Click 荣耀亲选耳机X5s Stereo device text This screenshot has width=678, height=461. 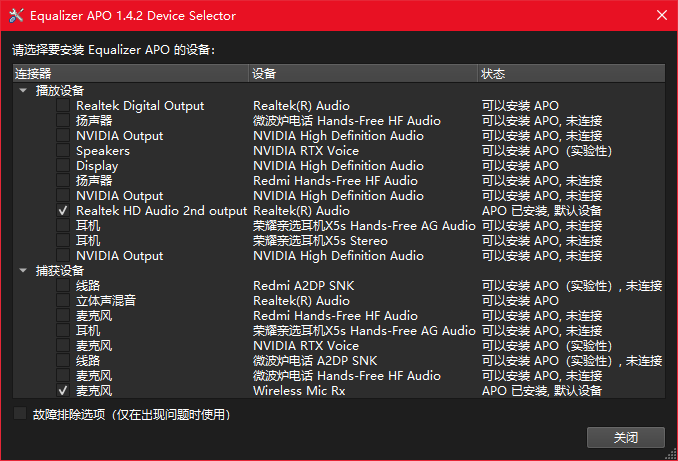tap(320, 241)
